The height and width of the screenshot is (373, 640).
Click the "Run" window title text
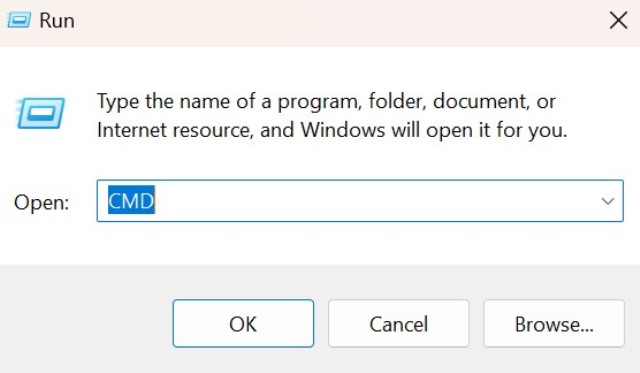57,20
